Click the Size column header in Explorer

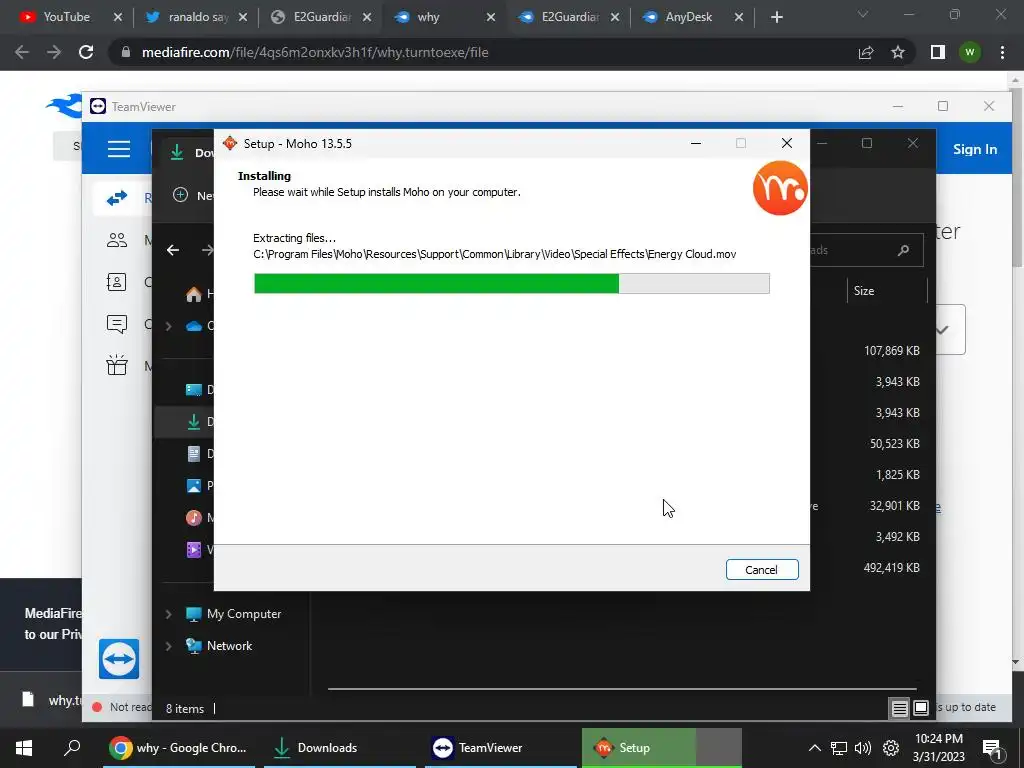887,291
